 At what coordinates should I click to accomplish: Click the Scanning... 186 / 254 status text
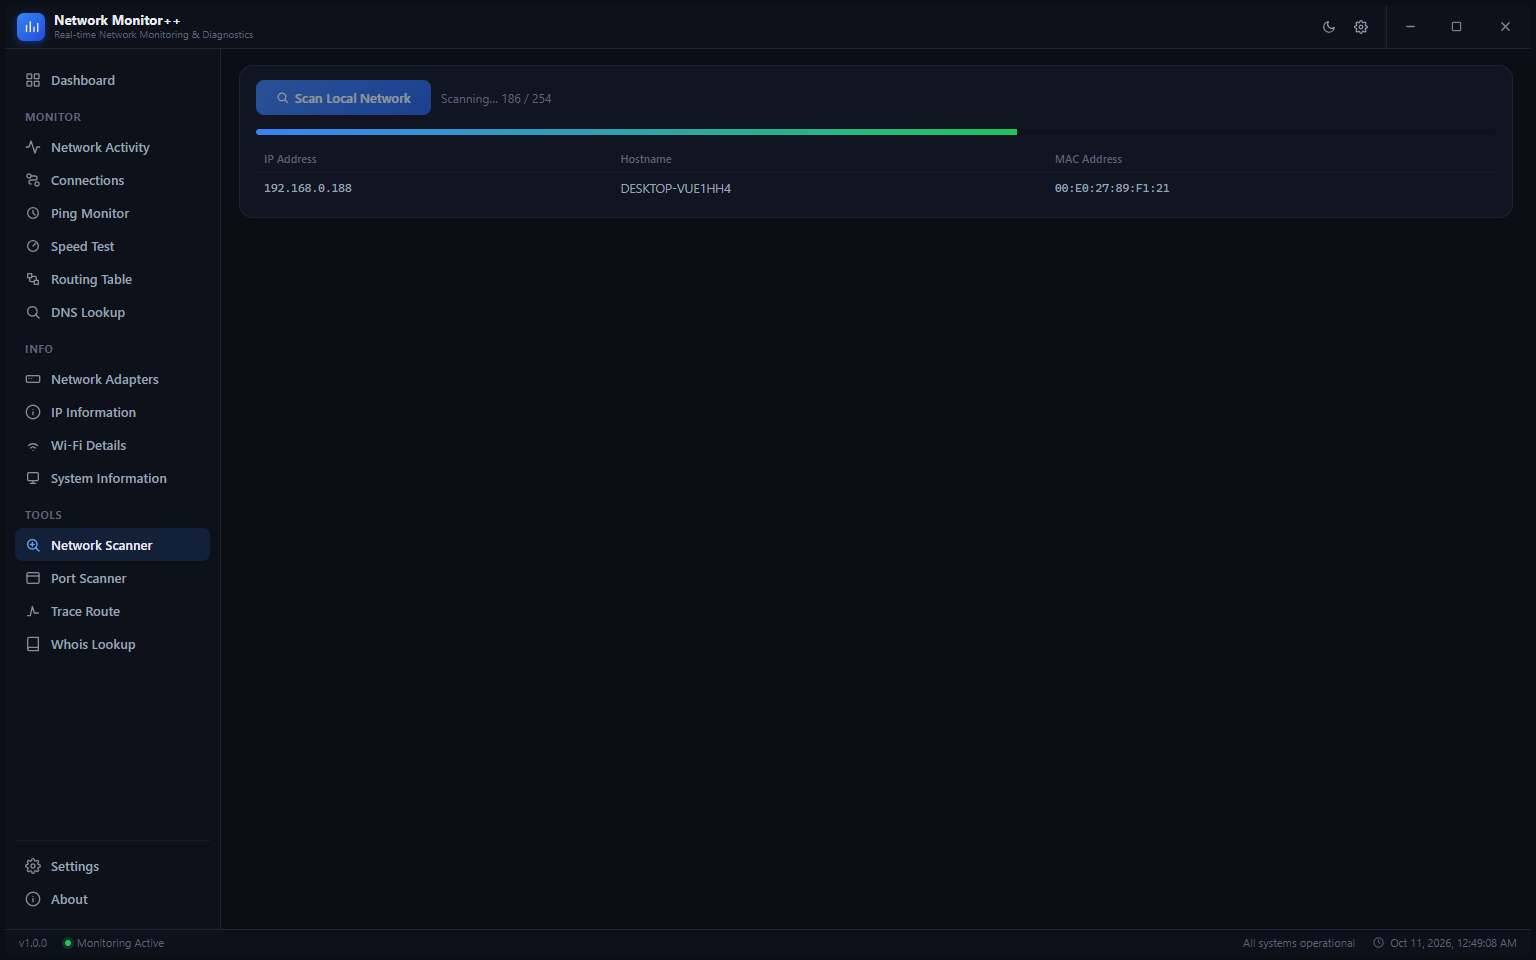pyautogui.click(x=496, y=99)
